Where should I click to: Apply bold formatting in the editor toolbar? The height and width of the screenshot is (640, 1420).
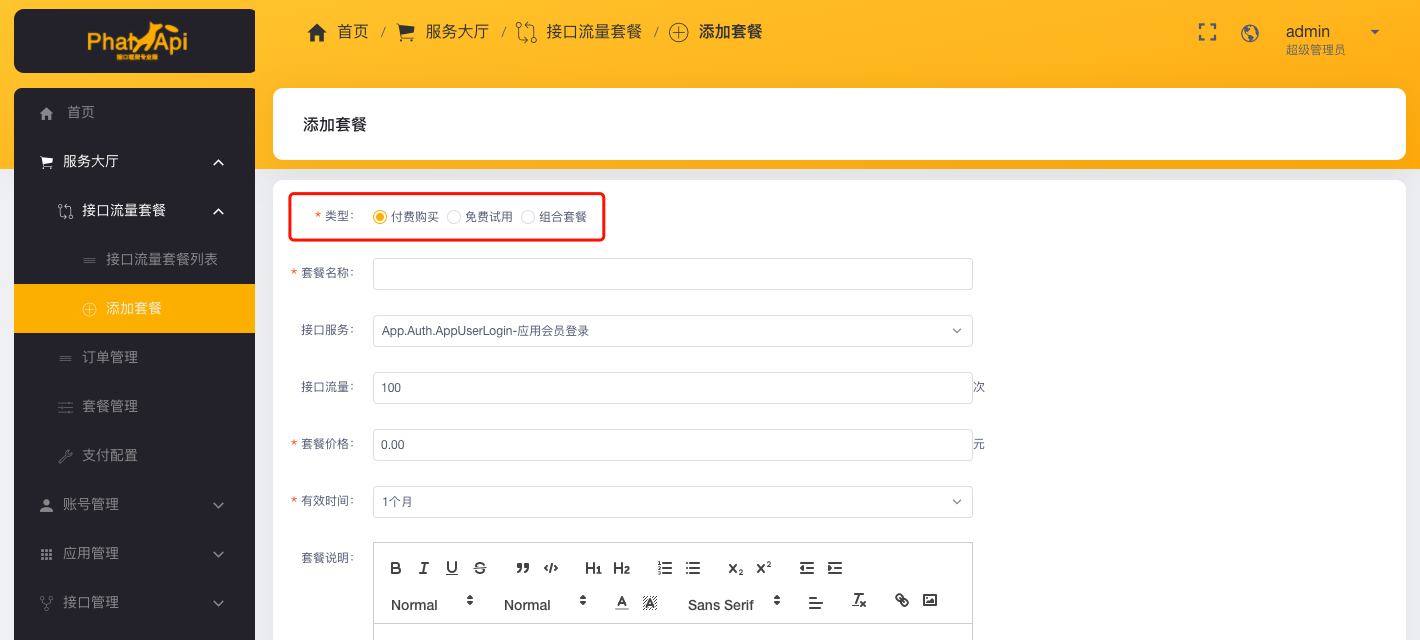396,568
